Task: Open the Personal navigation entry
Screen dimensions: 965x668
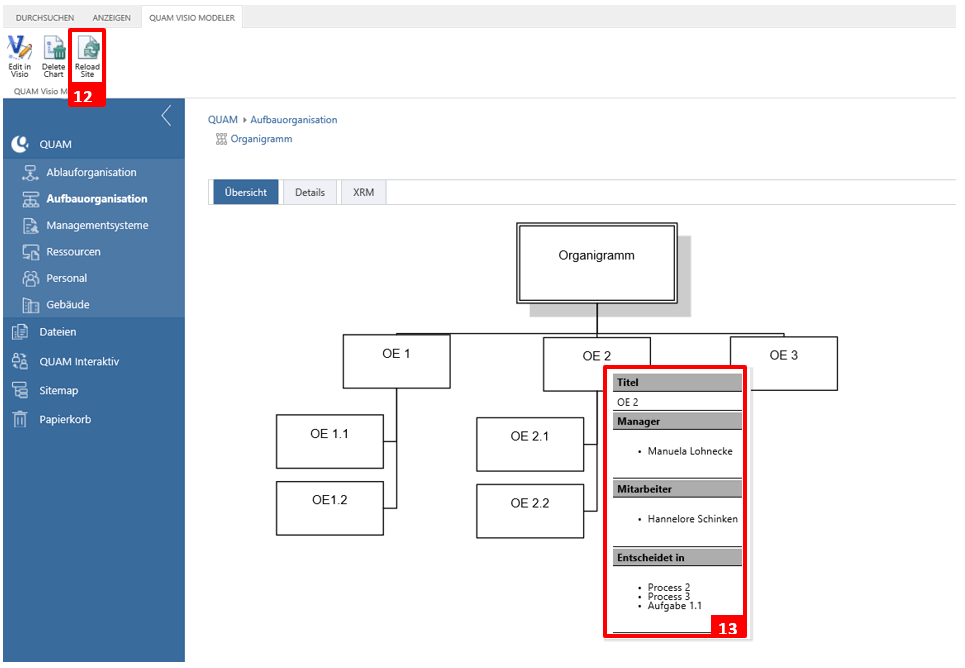Action: point(66,279)
